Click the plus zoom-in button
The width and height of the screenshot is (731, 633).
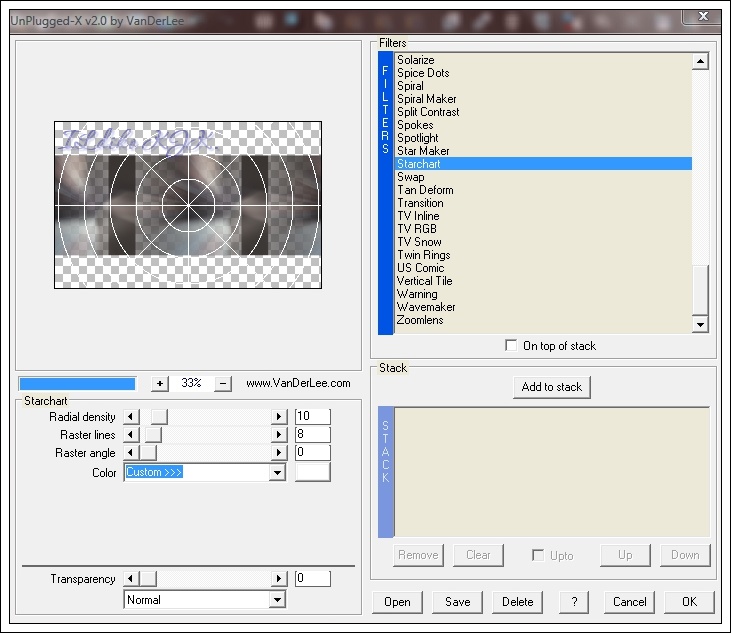(160, 383)
